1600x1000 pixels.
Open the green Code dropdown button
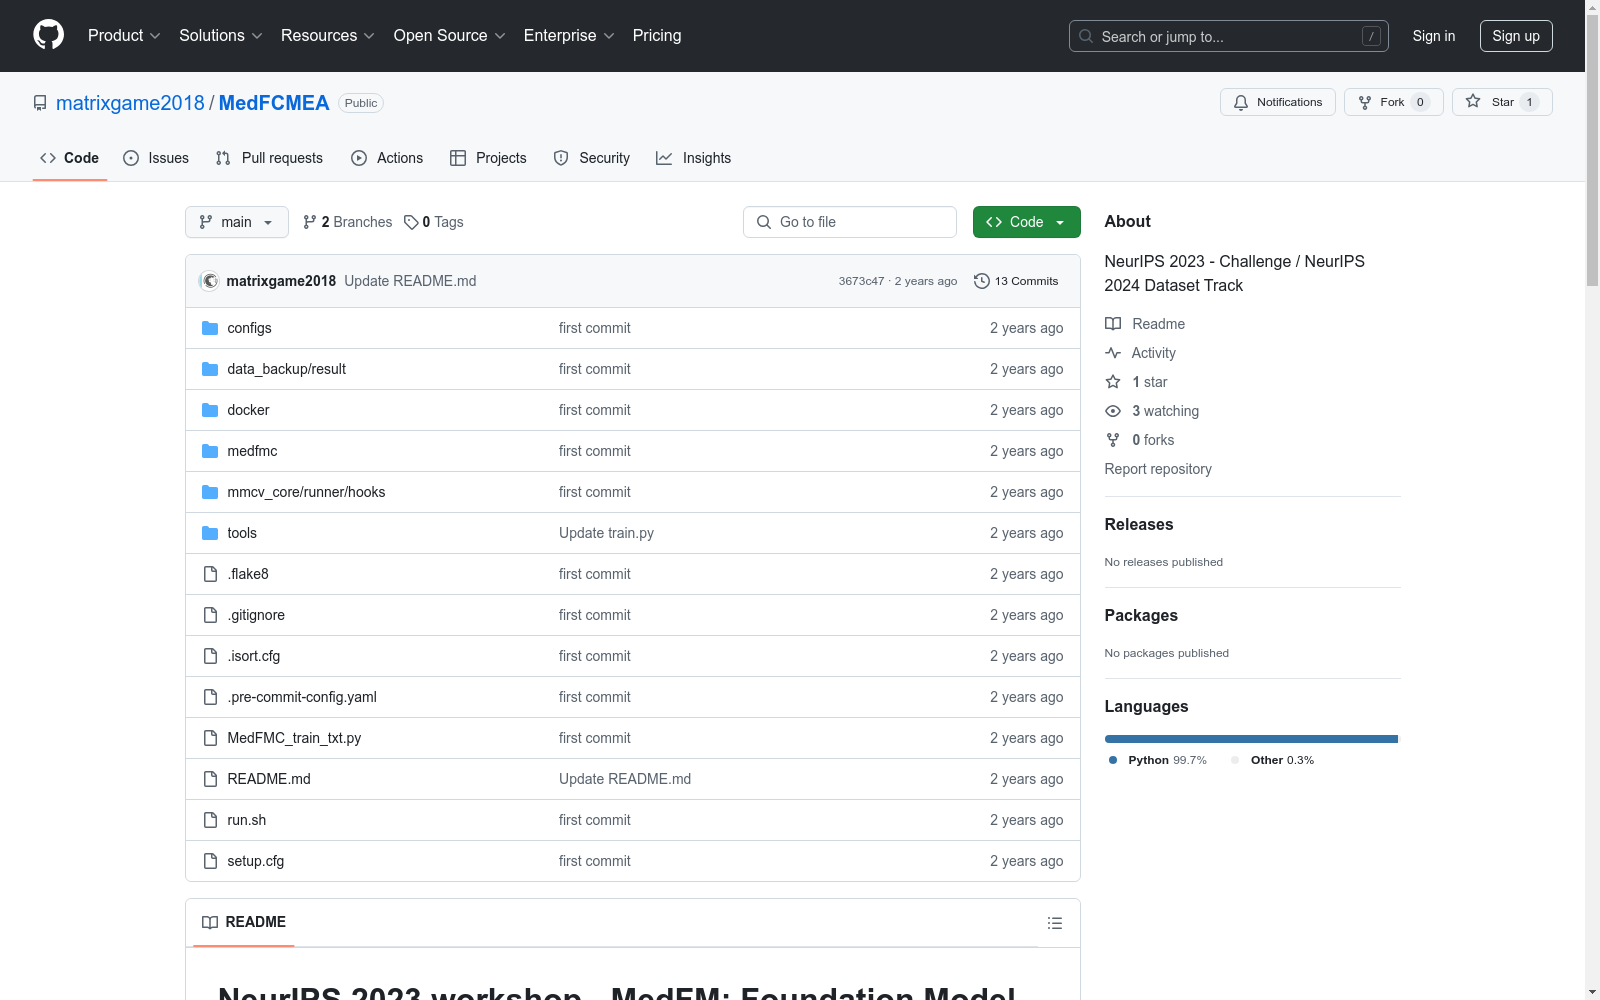(1026, 222)
